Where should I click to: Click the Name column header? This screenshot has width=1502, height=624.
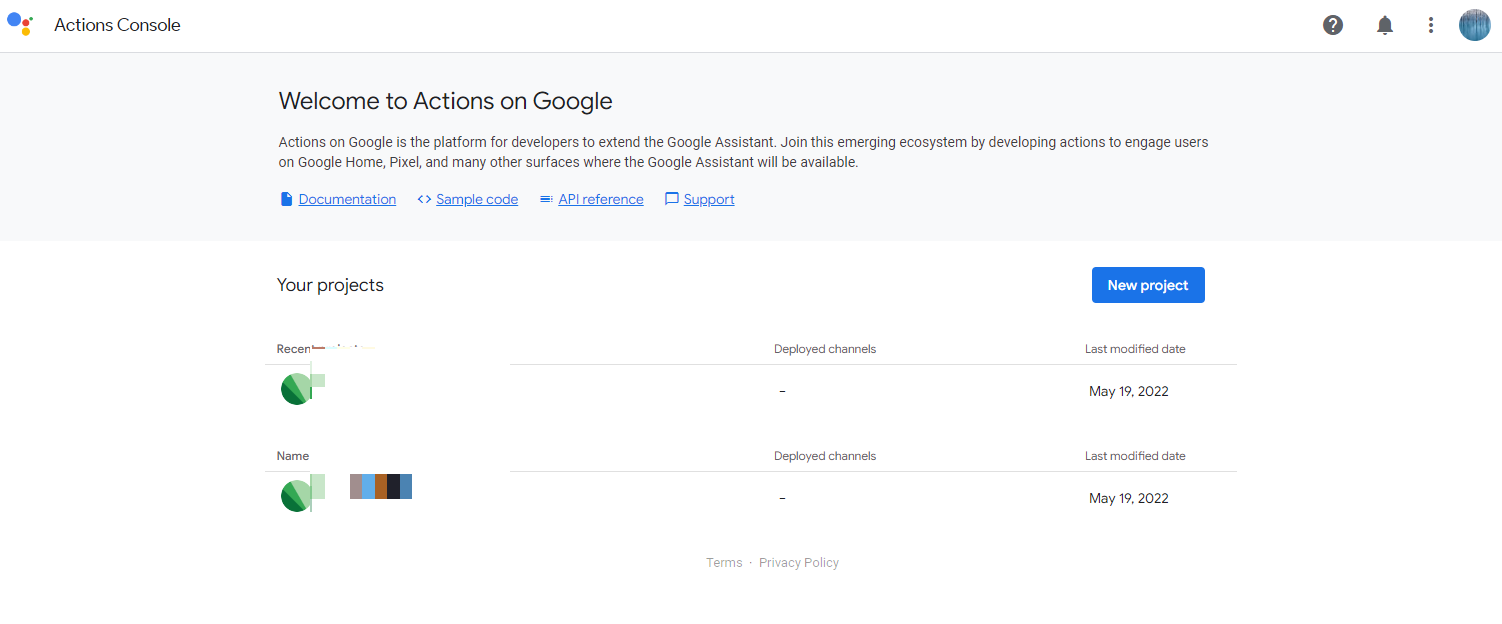click(293, 456)
